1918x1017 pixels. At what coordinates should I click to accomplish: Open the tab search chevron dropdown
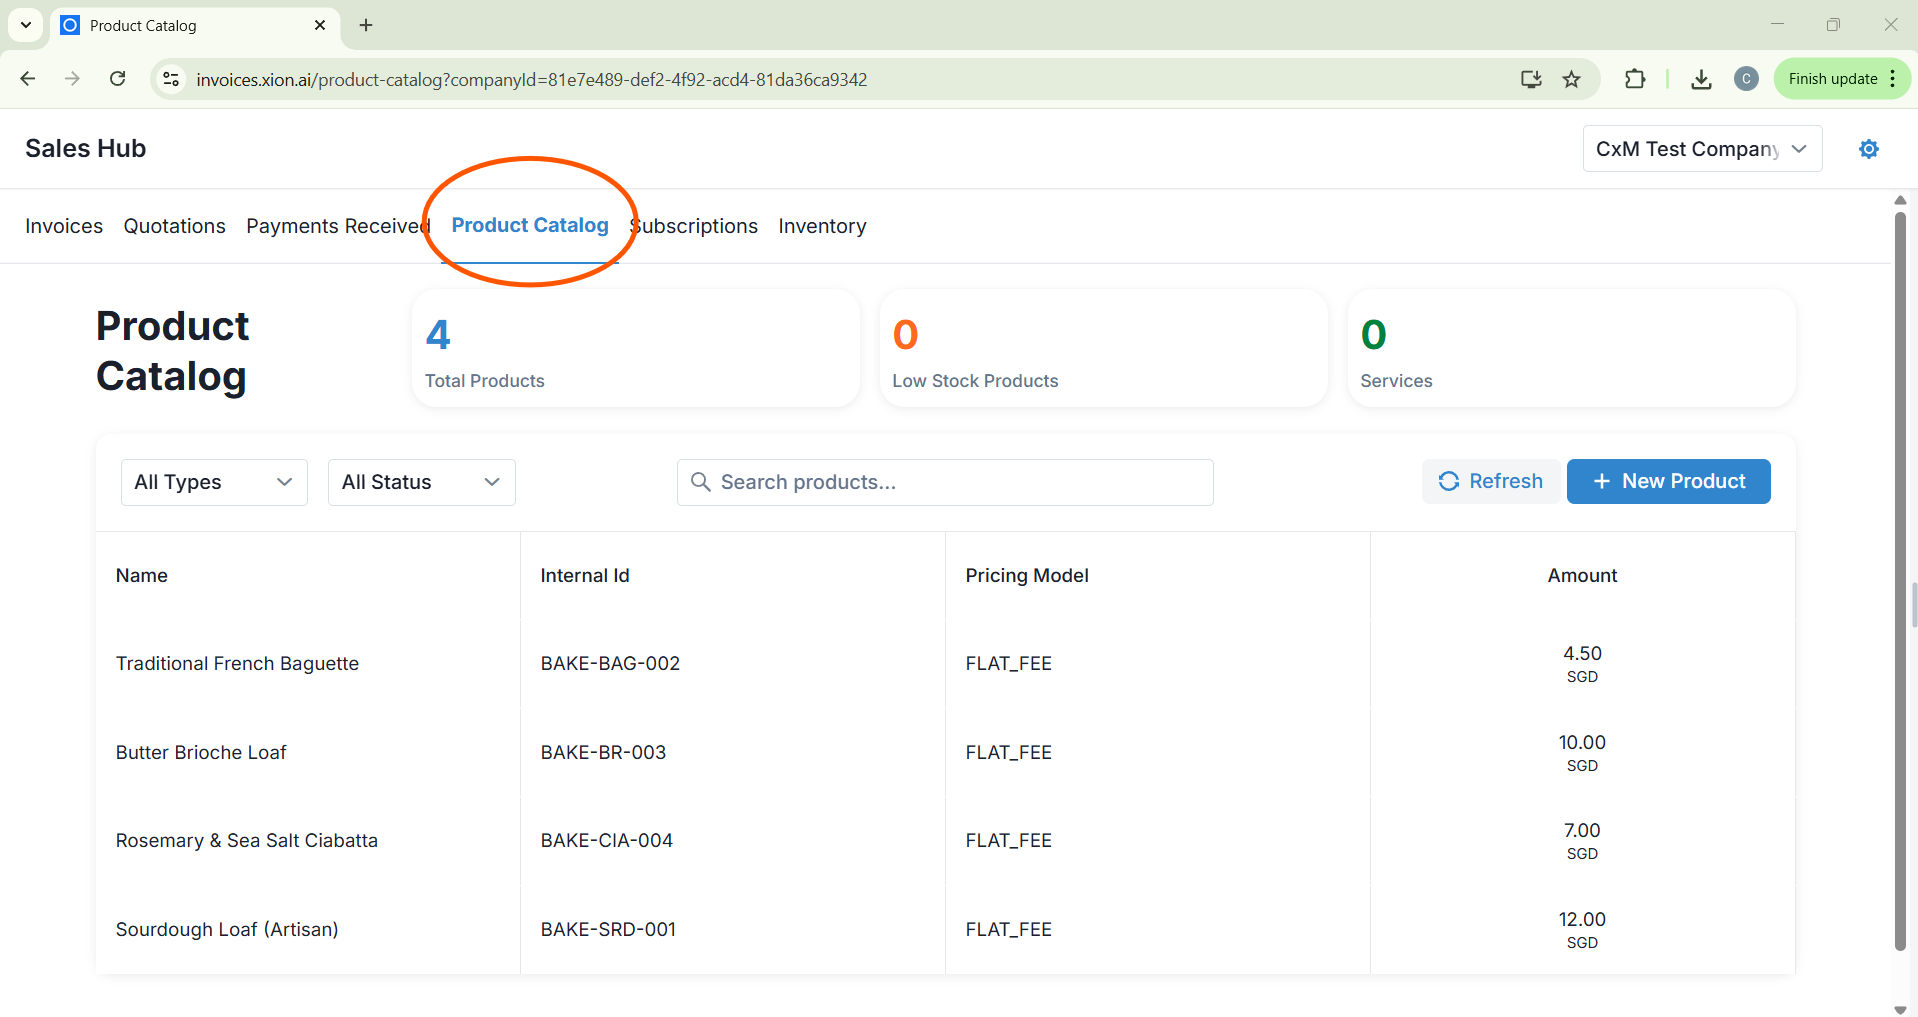click(26, 25)
